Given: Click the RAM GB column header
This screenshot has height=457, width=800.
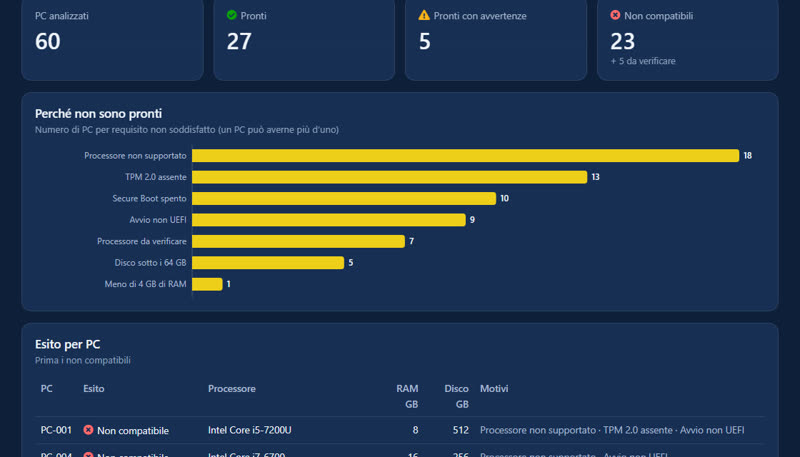Looking at the screenshot, I should tap(407, 396).
